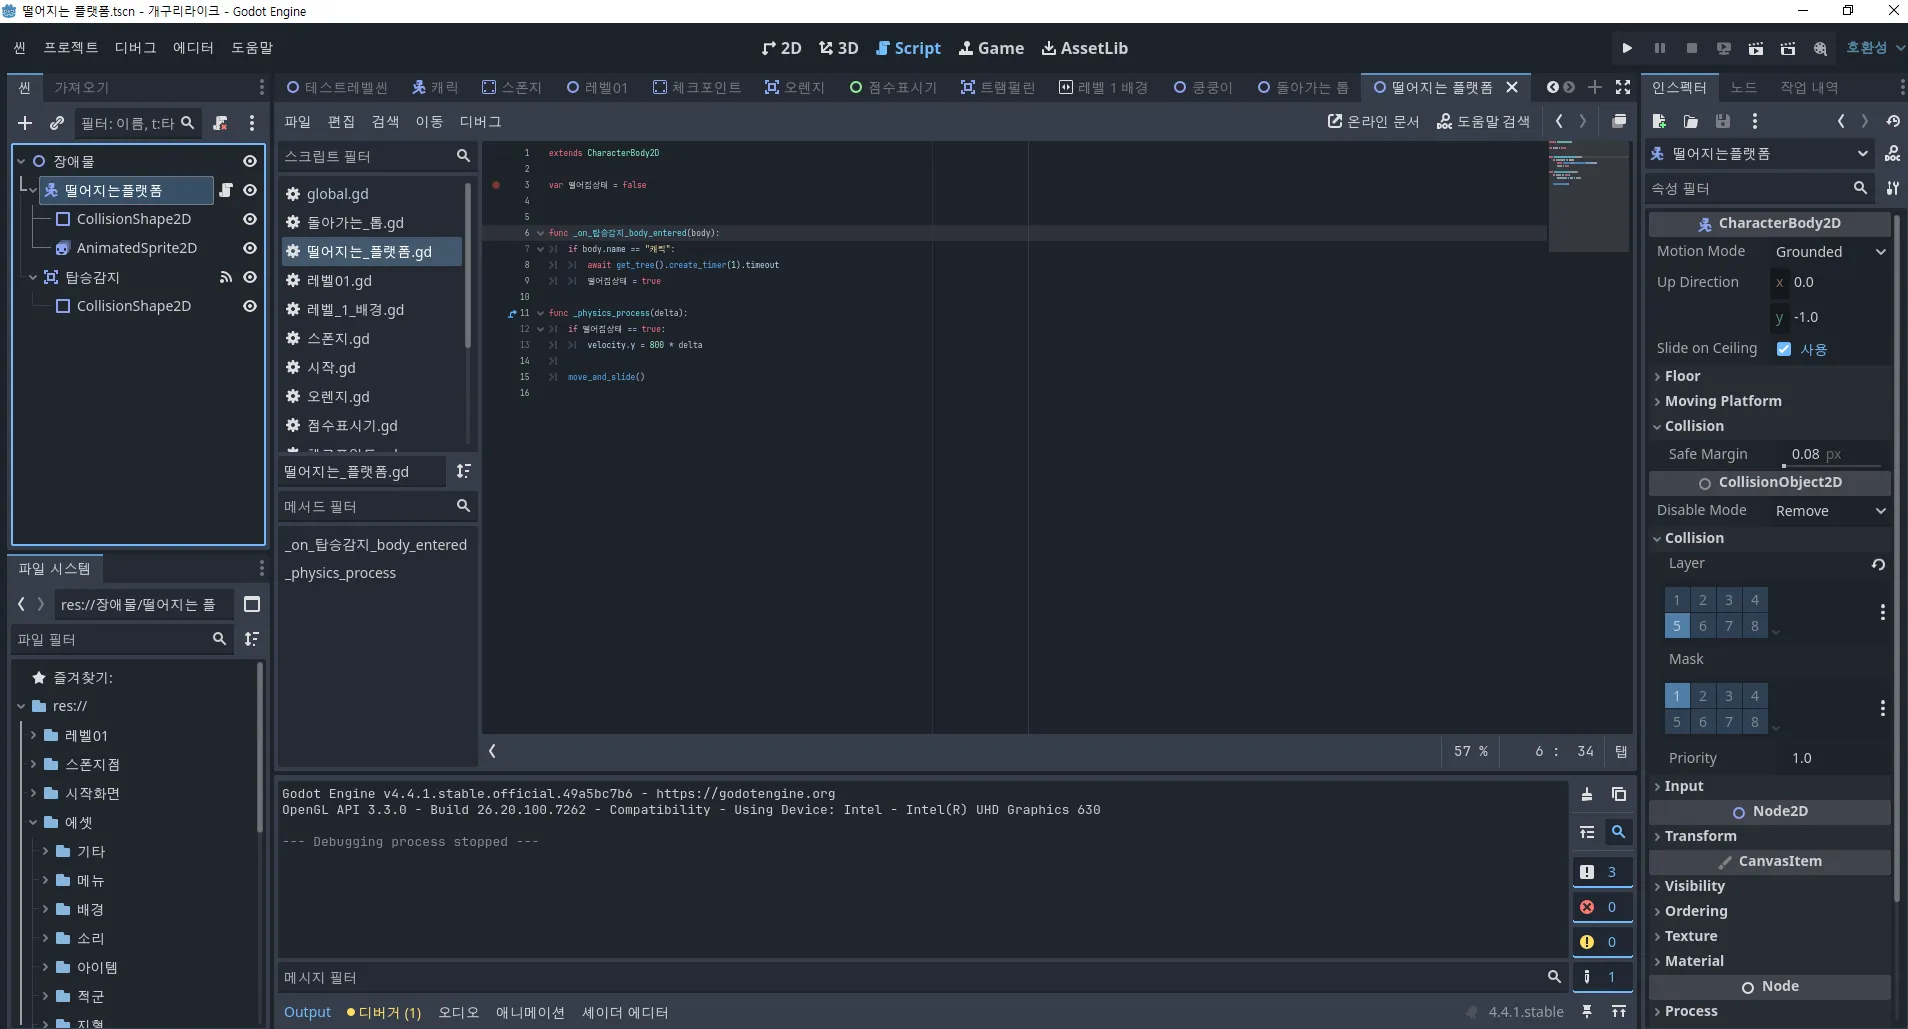Viewport: 1908px width, 1029px height.
Task: Open the Disable Mode dropdown
Action: click(x=1830, y=511)
